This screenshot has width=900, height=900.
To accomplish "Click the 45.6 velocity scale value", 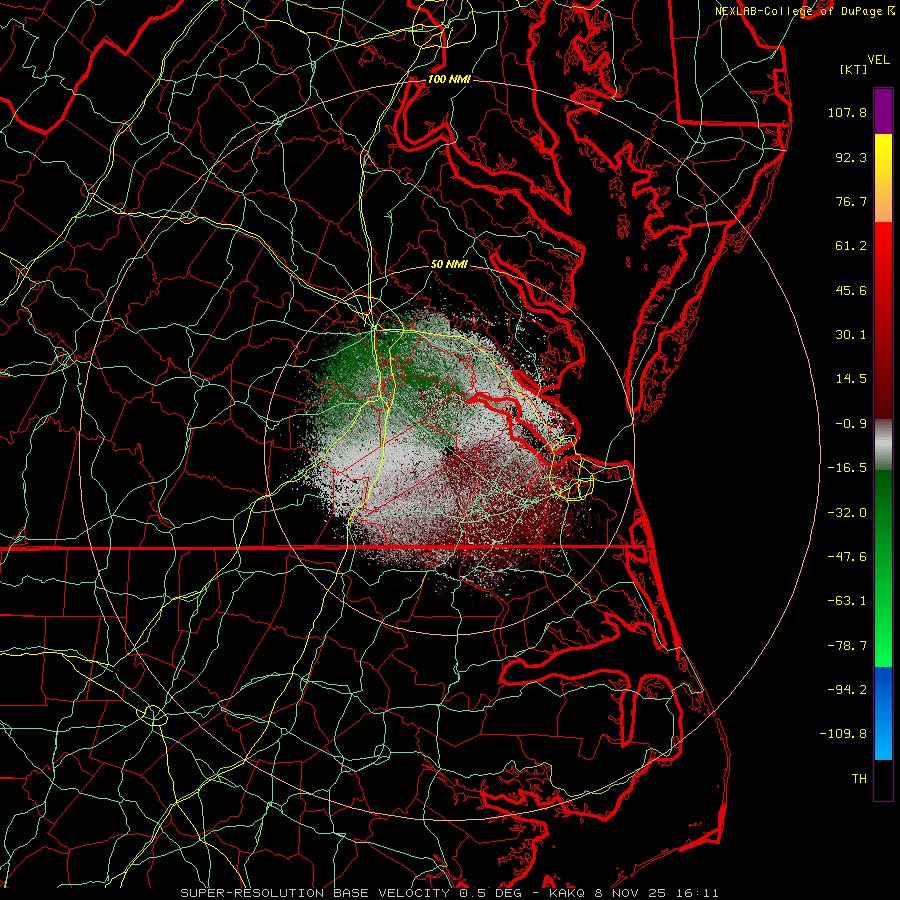I will [x=851, y=290].
